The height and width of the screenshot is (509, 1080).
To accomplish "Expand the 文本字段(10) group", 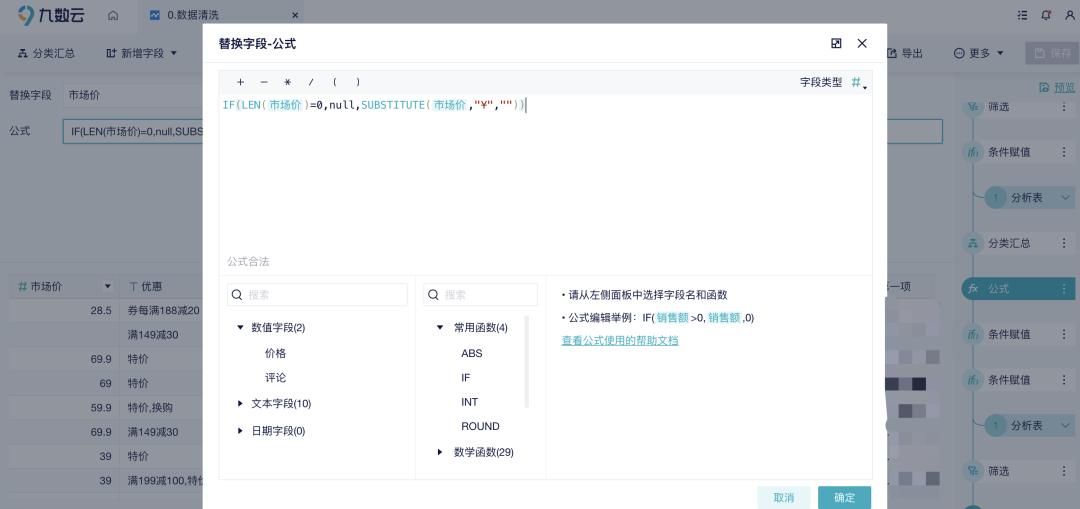I will (x=240, y=404).
